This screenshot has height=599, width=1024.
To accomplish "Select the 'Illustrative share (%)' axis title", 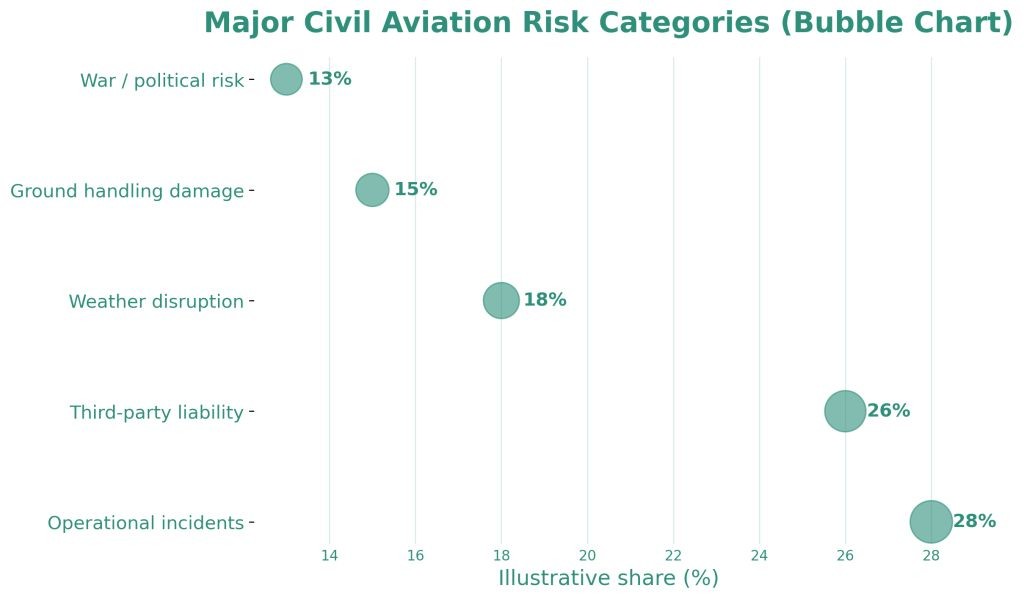I will 608,578.
